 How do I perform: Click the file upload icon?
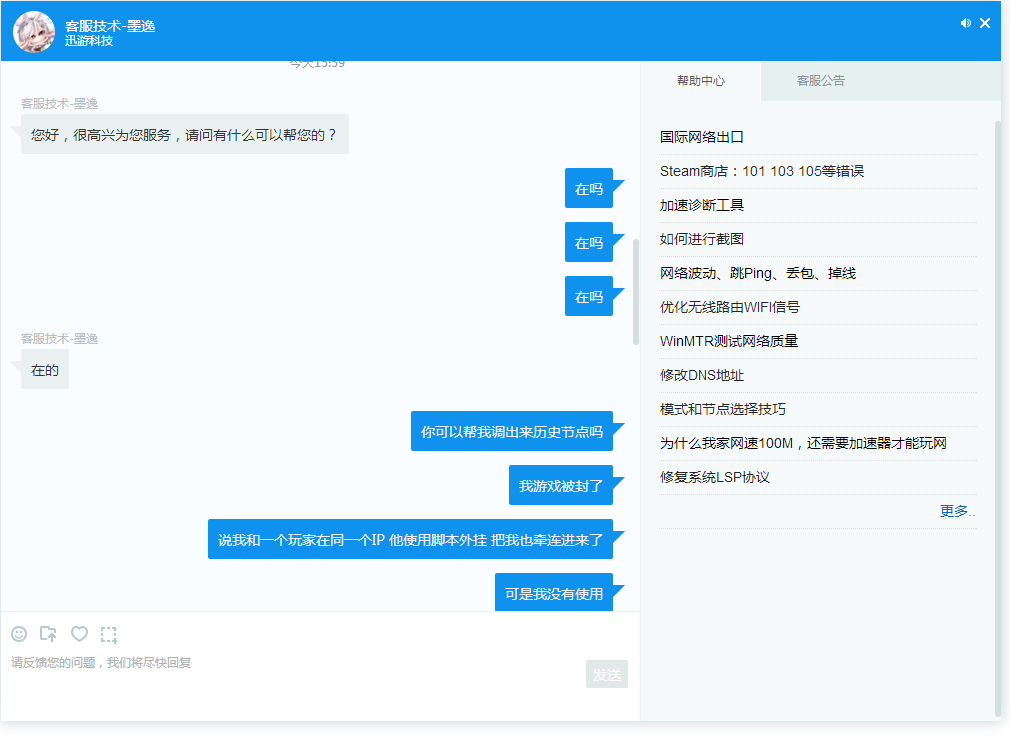point(48,634)
